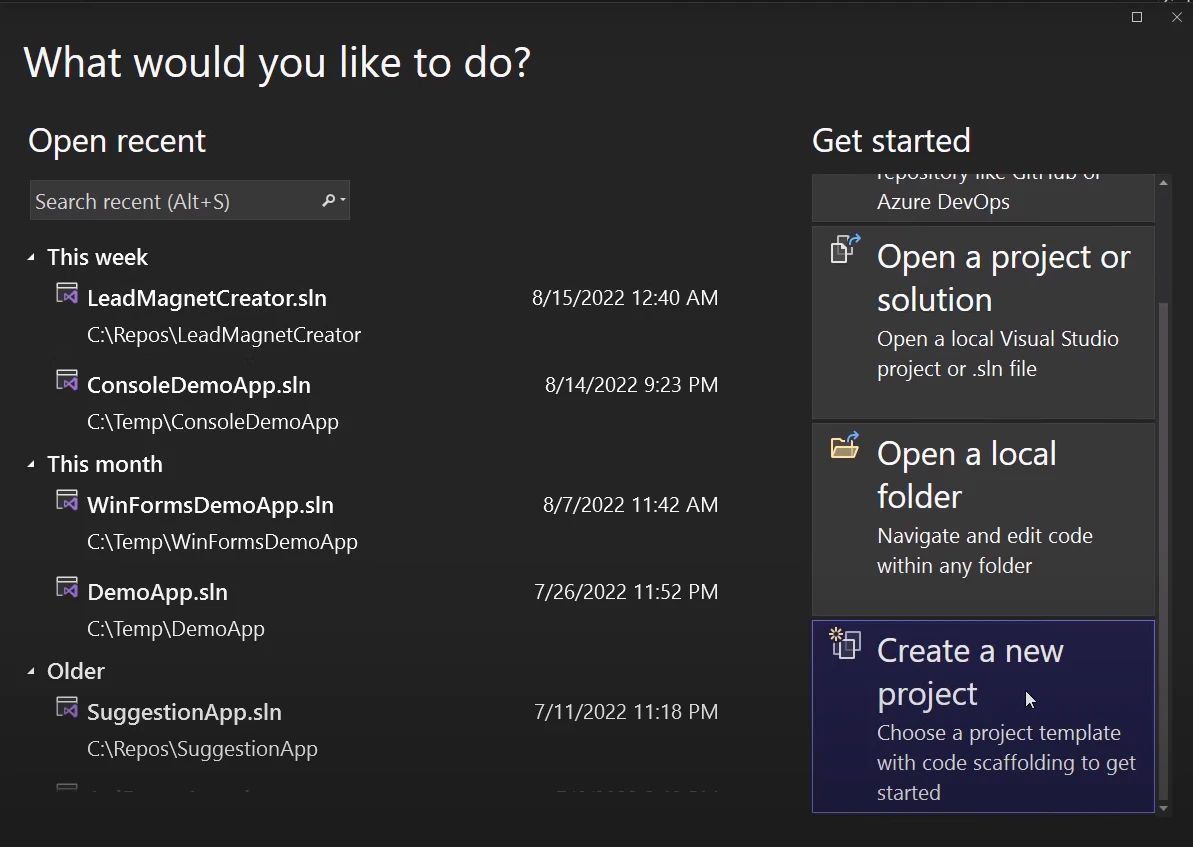This screenshot has width=1193, height=847.
Task: Click the date 8/7/2022 11:42 AM
Action: click(630, 505)
